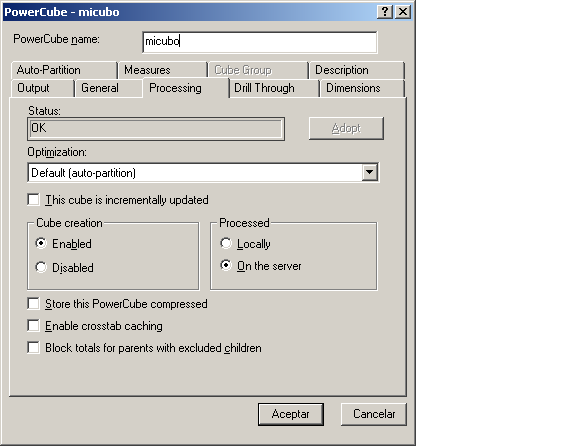Open the Measures tab
This screenshot has height=446, width=576.
tap(163, 70)
